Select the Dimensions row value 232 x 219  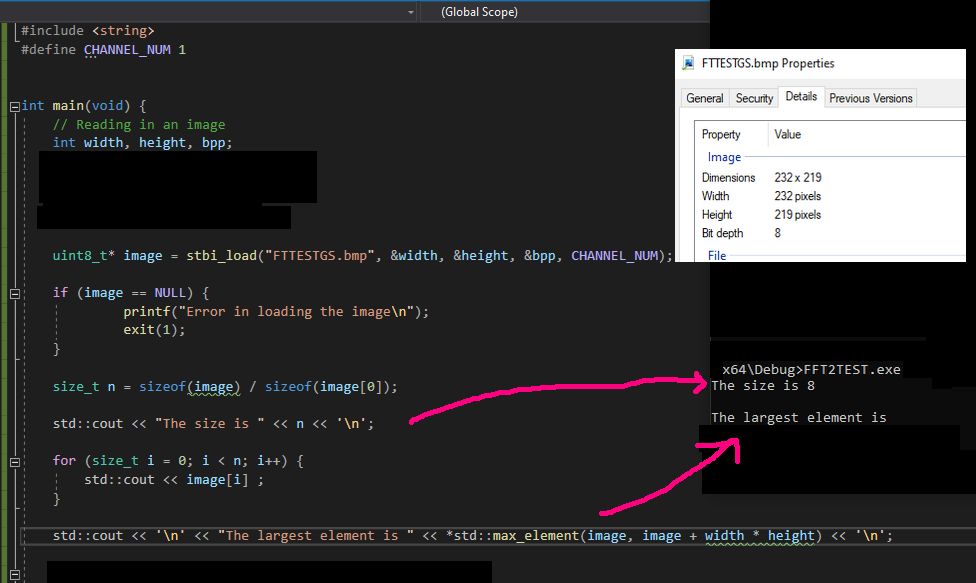point(798,177)
